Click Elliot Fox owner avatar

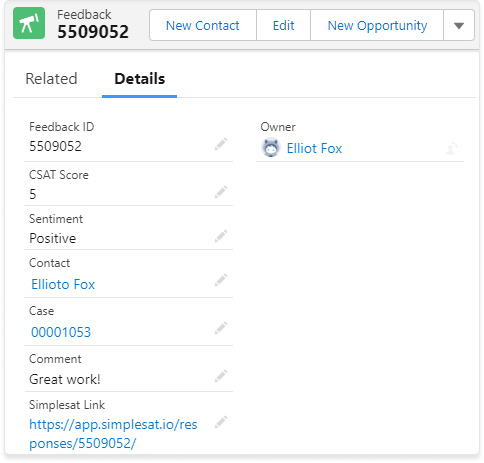[x=270, y=148]
